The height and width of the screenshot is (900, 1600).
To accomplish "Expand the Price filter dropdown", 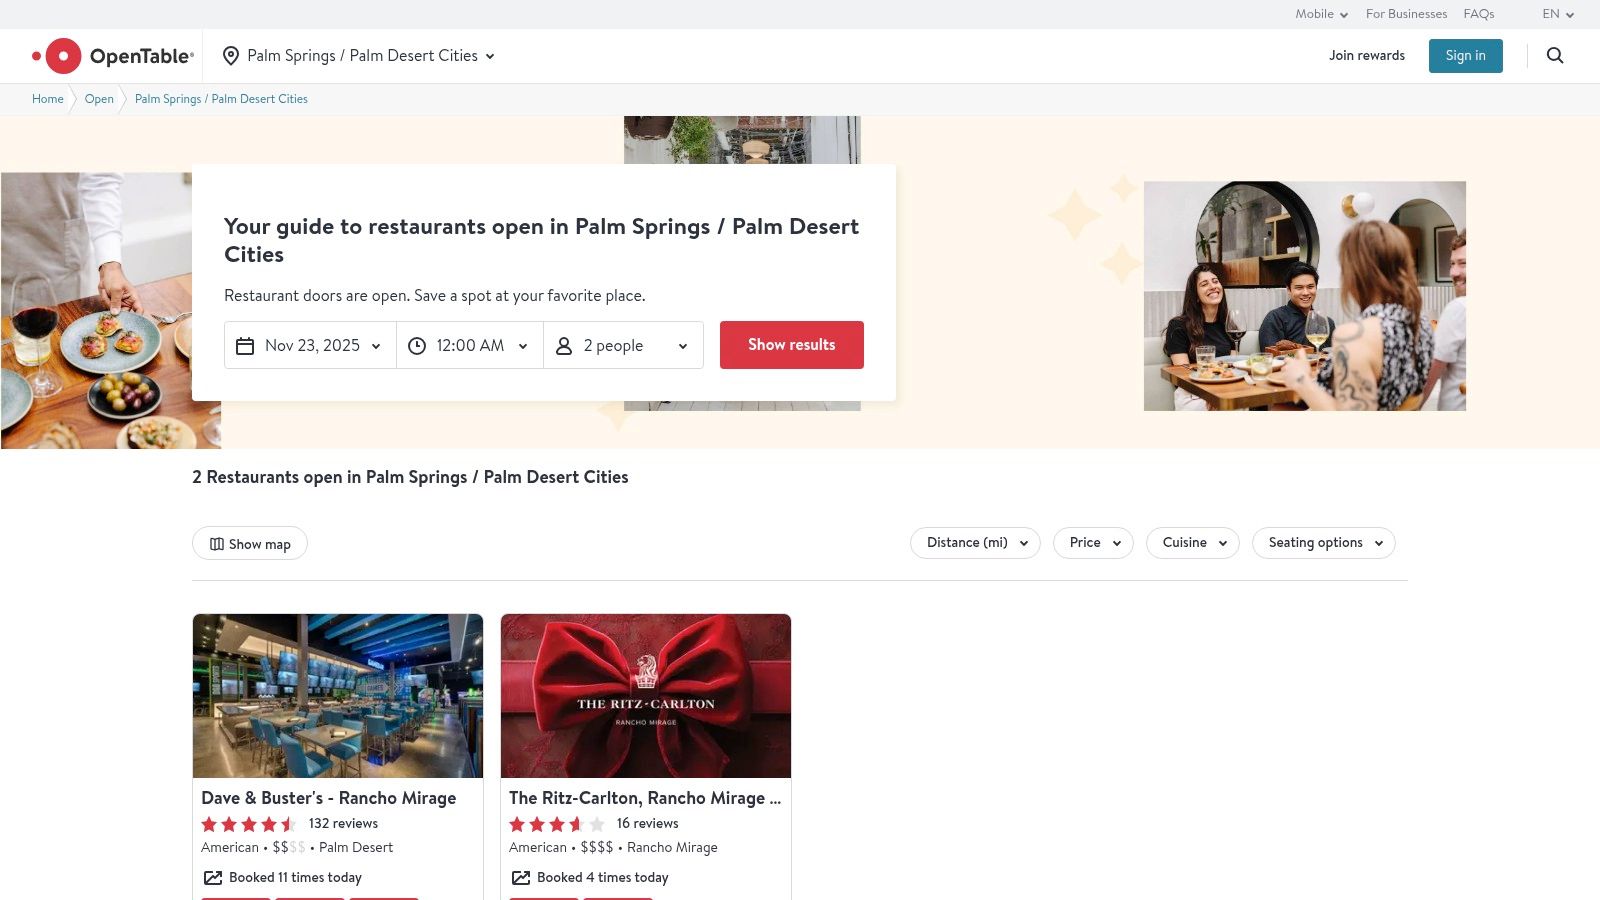I will tap(1093, 542).
